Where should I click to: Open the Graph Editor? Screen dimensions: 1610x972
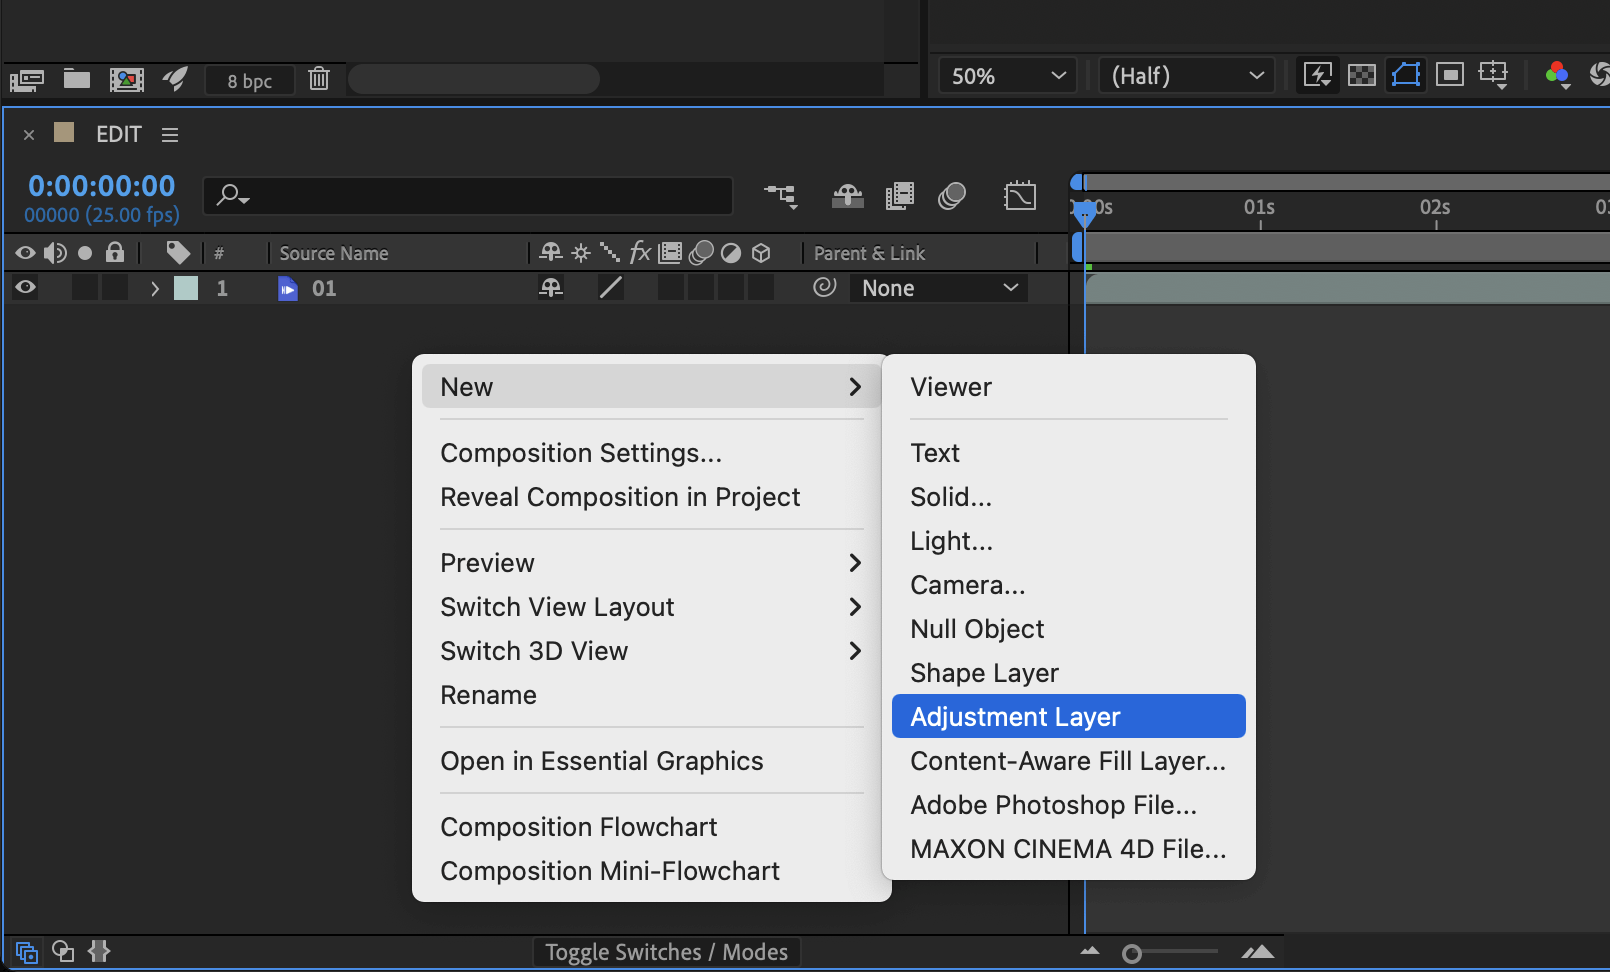(x=1020, y=196)
